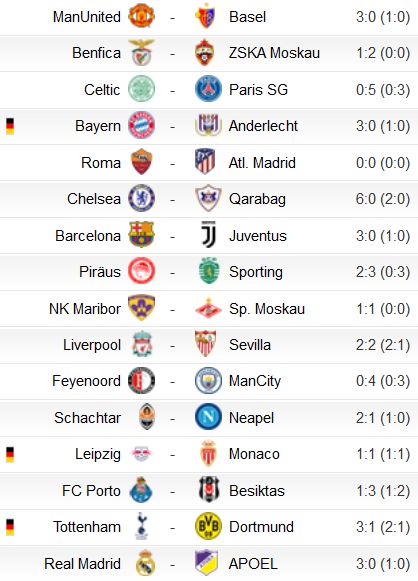Select the Celtic–Paris SG 0:5 score
The image size is (418, 581).
click(383, 90)
